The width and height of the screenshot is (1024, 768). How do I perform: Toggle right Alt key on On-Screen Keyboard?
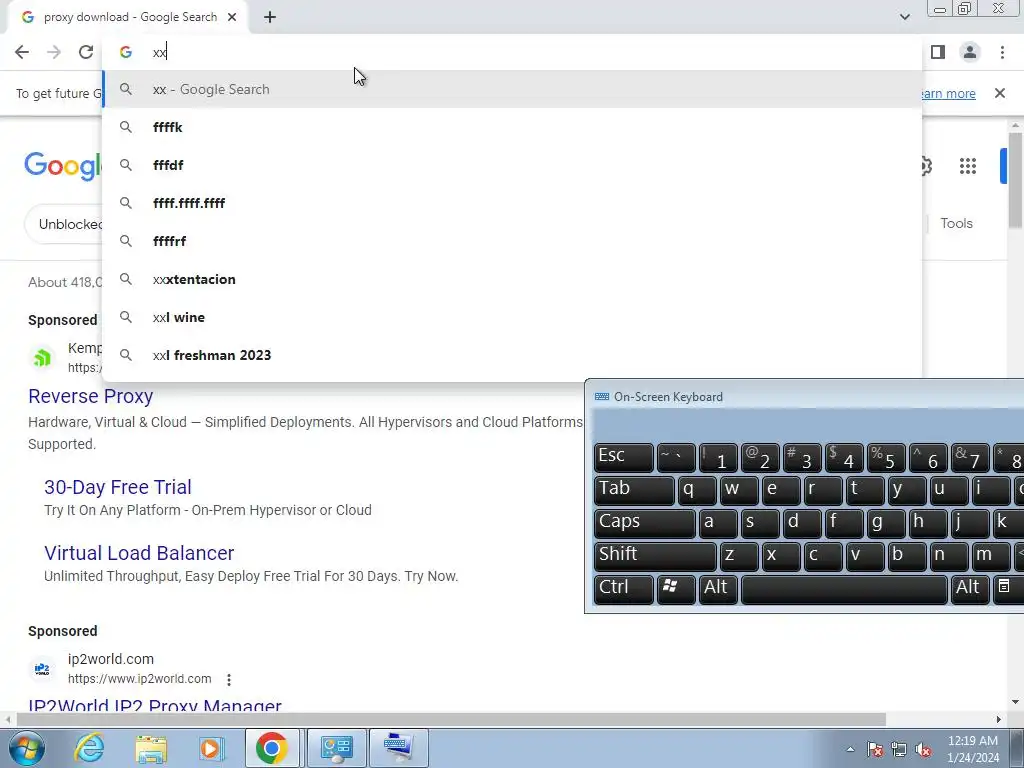point(969,589)
